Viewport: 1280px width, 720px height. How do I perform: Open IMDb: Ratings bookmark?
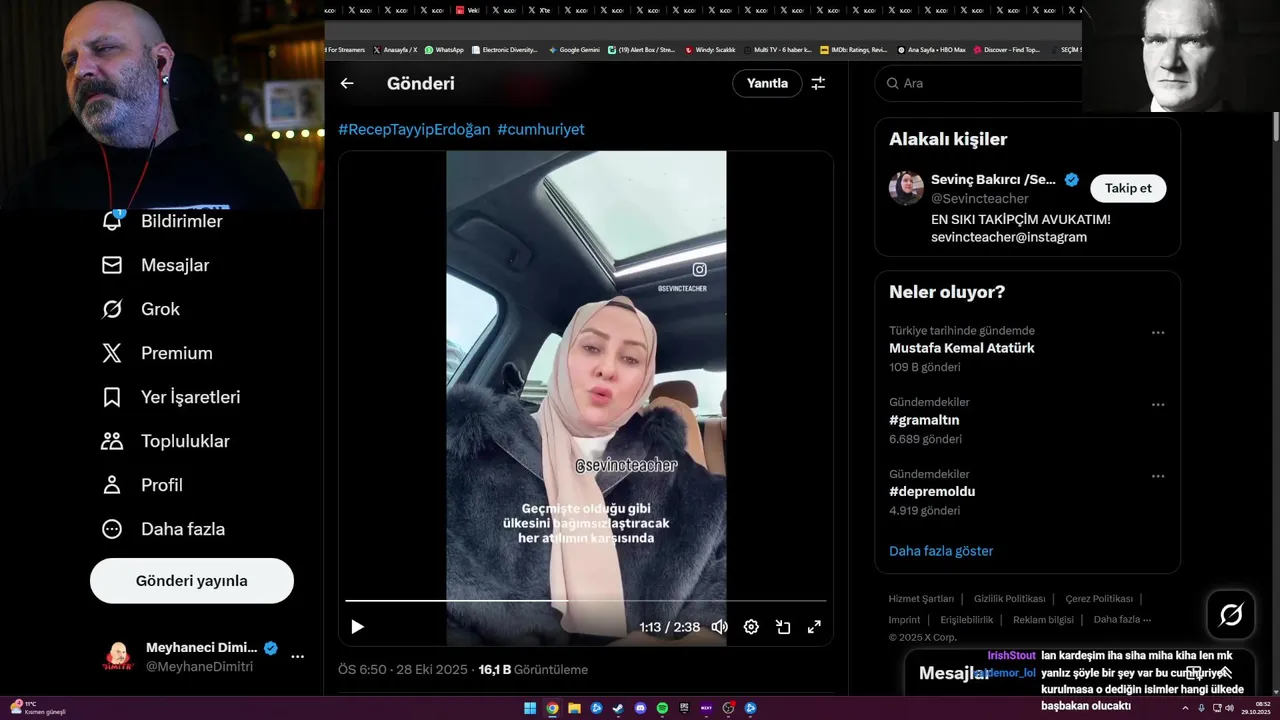tap(853, 49)
